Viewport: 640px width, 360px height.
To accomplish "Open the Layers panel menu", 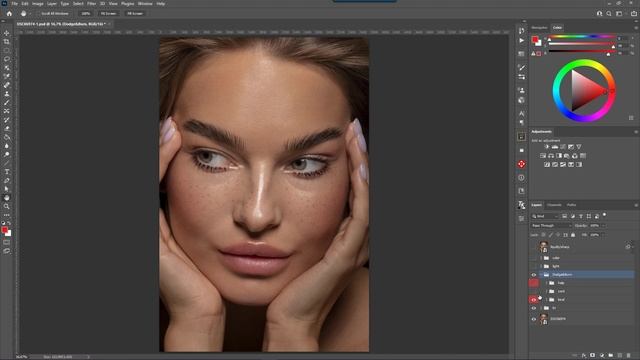I will pyautogui.click(x=636, y=205).
